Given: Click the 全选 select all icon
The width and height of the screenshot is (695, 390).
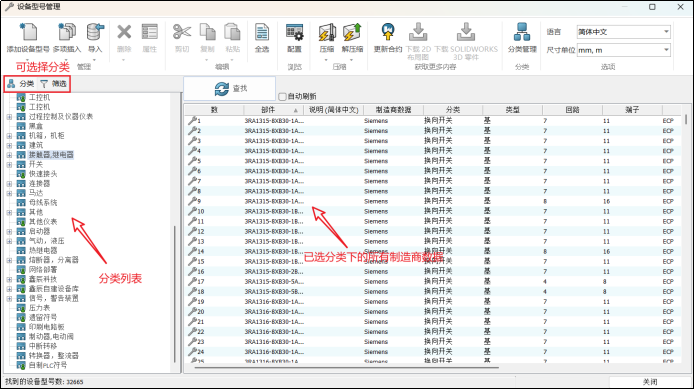Looking at the screenshot, I should click(x=262, y=32).
